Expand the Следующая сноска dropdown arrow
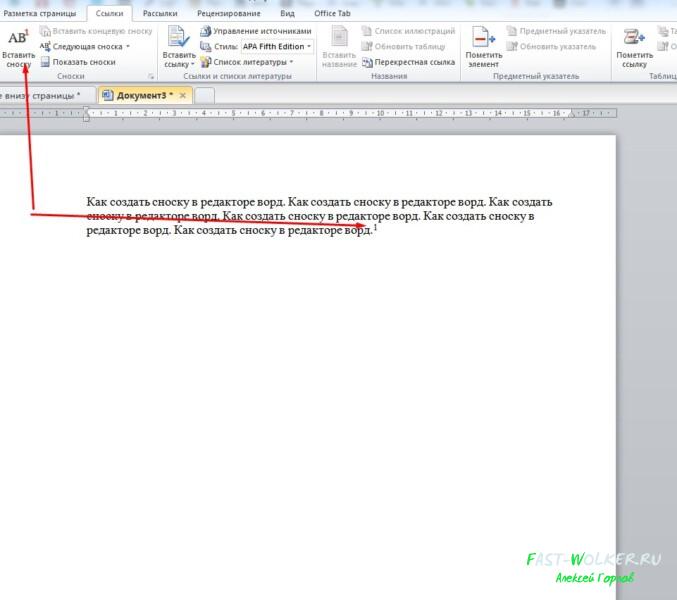This screenshot has width=677, height=600. 128,46
